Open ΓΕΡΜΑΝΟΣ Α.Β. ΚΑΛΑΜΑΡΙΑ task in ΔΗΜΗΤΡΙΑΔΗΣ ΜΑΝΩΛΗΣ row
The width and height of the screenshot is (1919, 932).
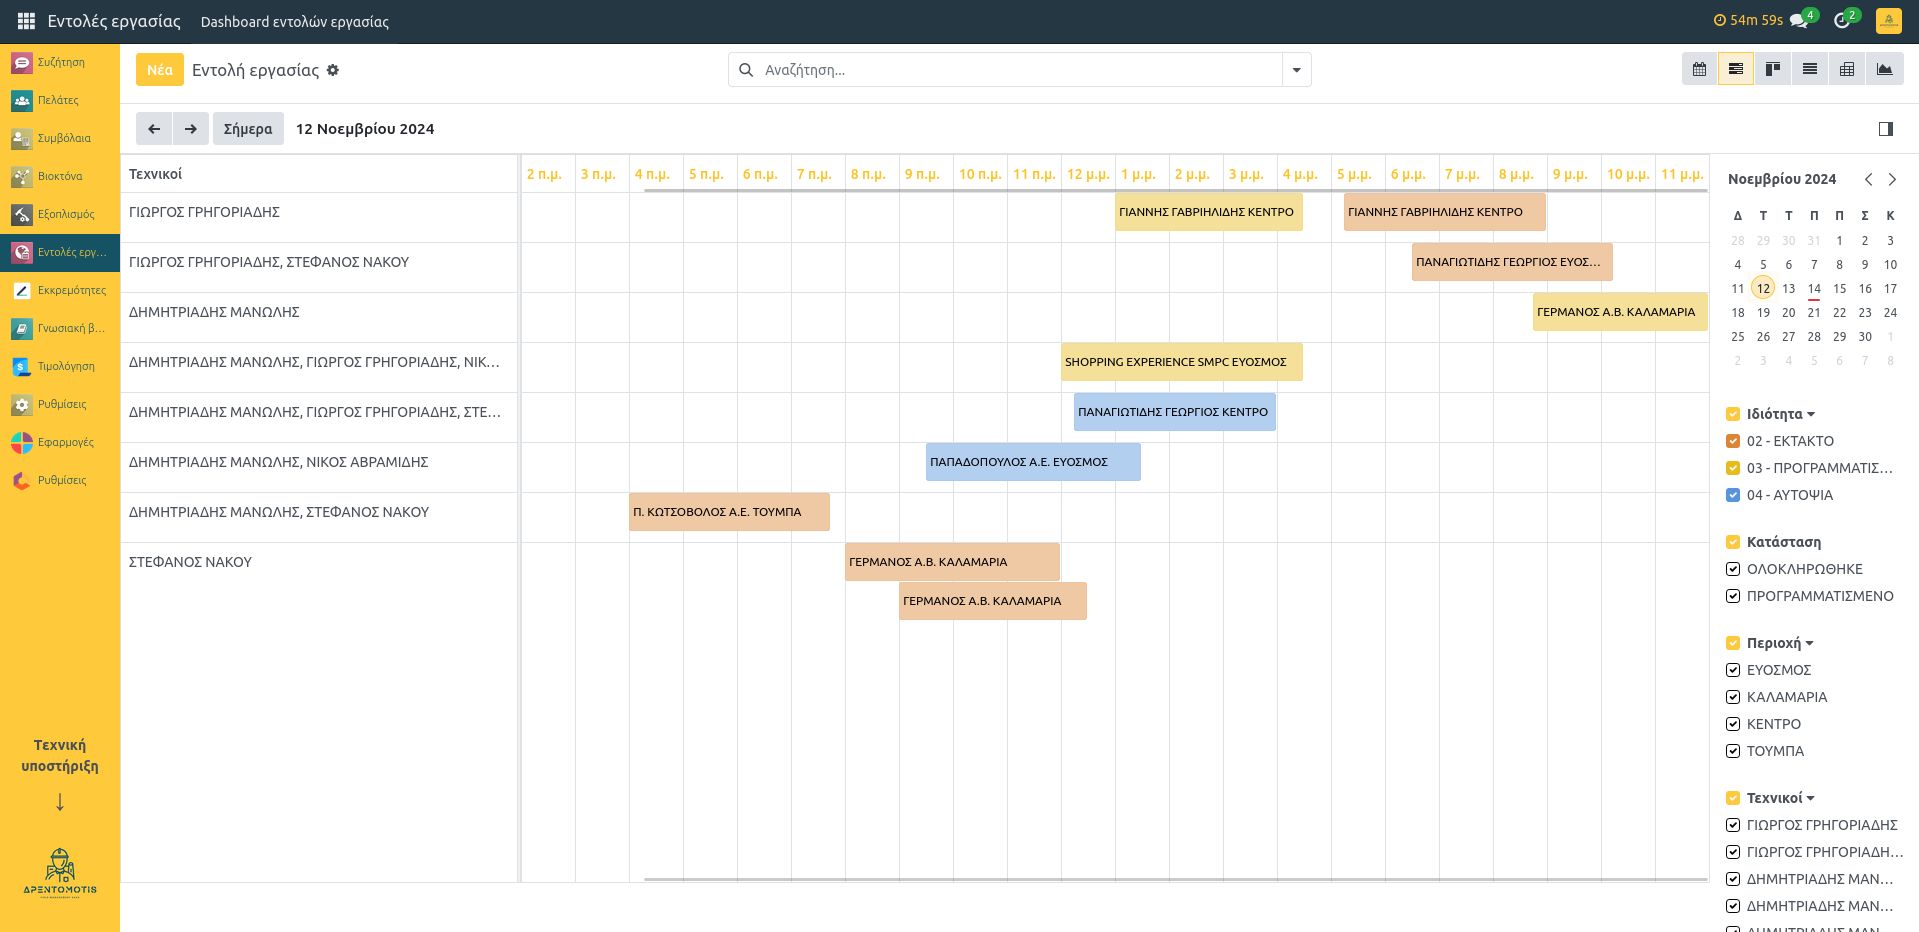1620,312
